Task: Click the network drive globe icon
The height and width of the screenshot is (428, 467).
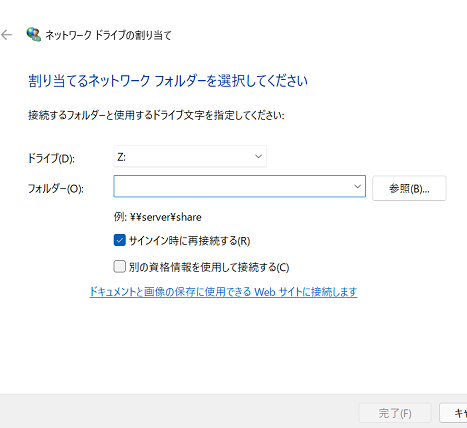Action: (x=33, y=34)
